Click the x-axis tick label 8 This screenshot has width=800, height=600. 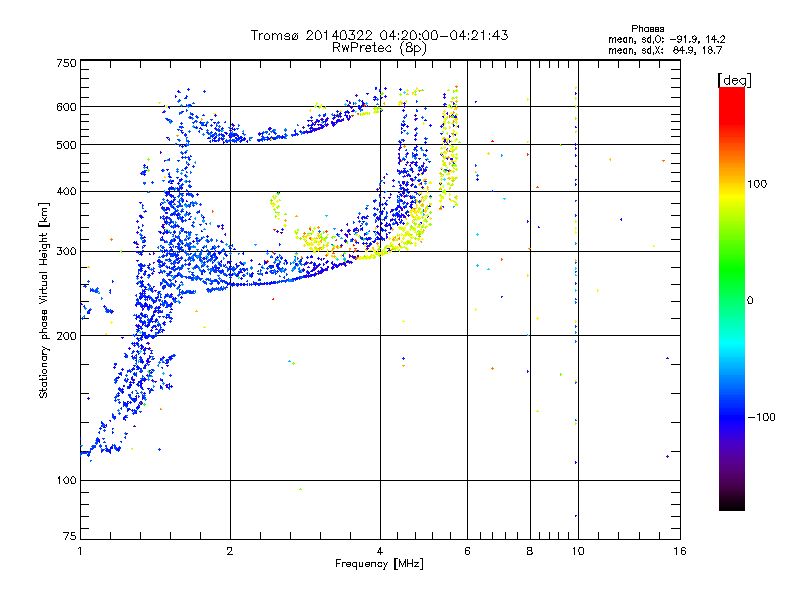[x=530, y=551]
